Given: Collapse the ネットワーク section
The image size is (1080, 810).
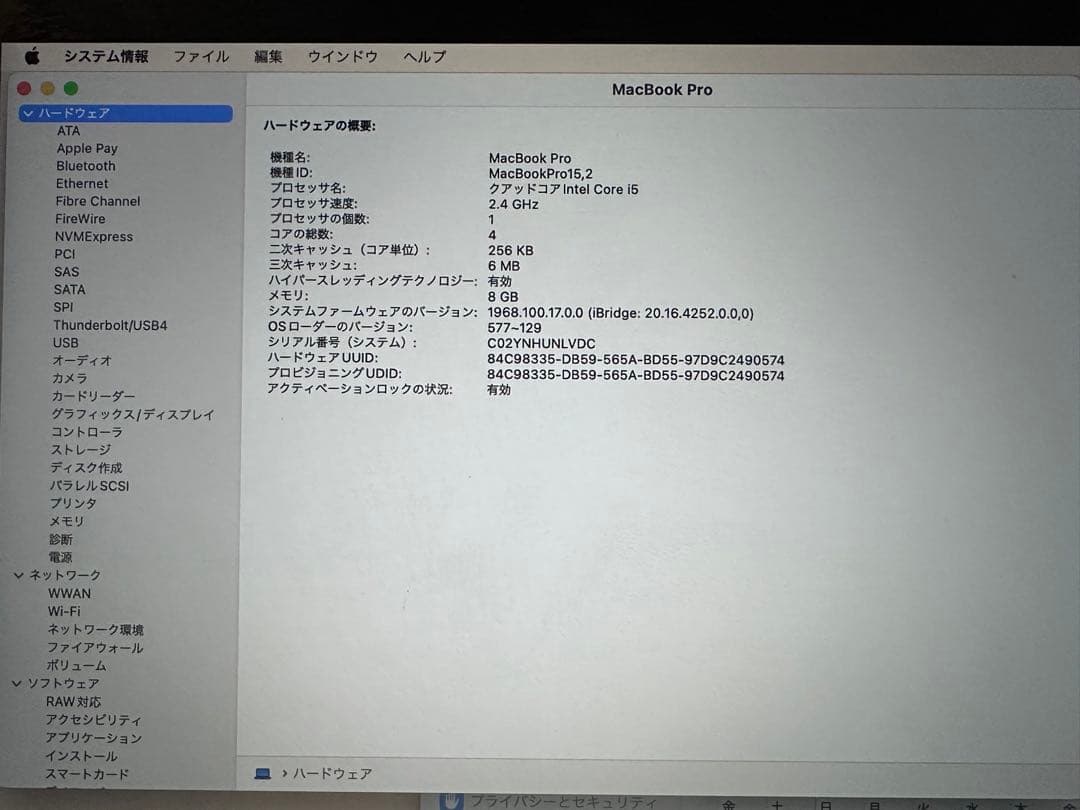Looking at the screenshot, I should point(17,575).
